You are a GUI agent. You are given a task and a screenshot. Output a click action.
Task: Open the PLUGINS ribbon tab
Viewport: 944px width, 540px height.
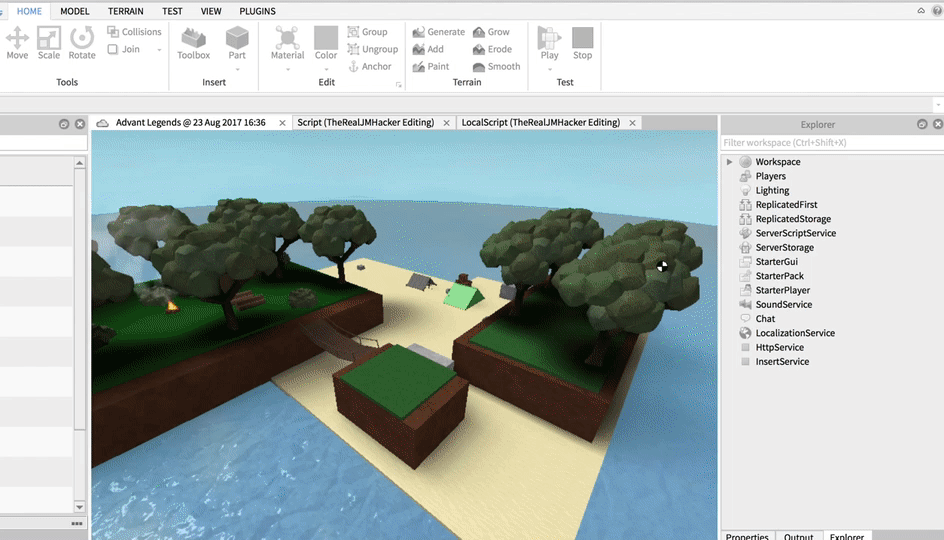[257, 11]
